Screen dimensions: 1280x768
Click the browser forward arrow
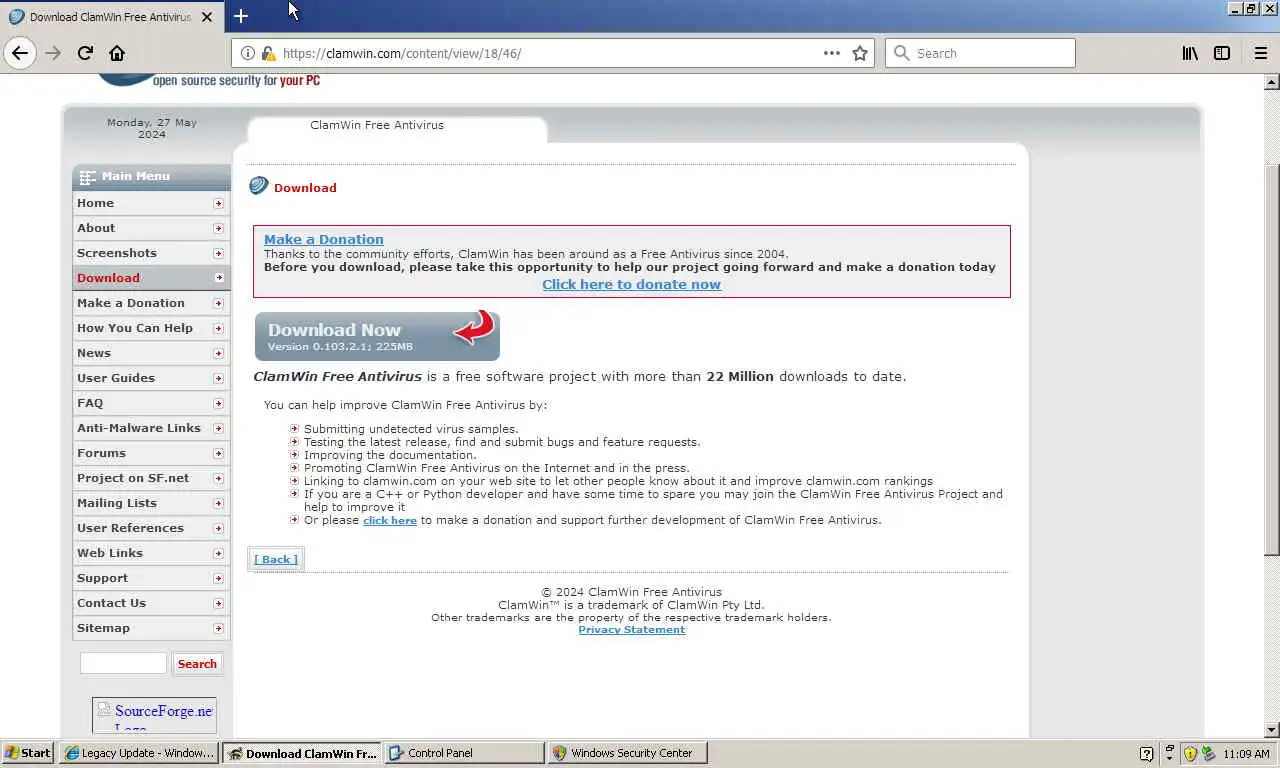click(53, 53)
